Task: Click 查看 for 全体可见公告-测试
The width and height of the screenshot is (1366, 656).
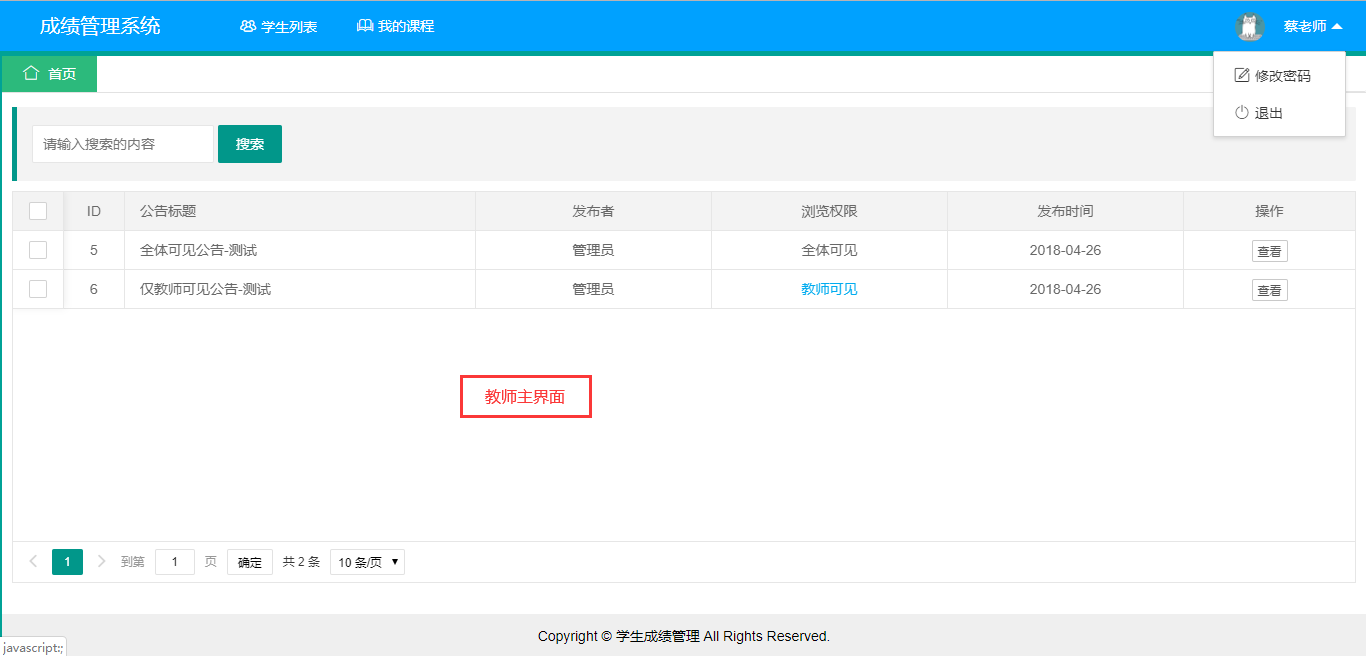Action: 1270,251
